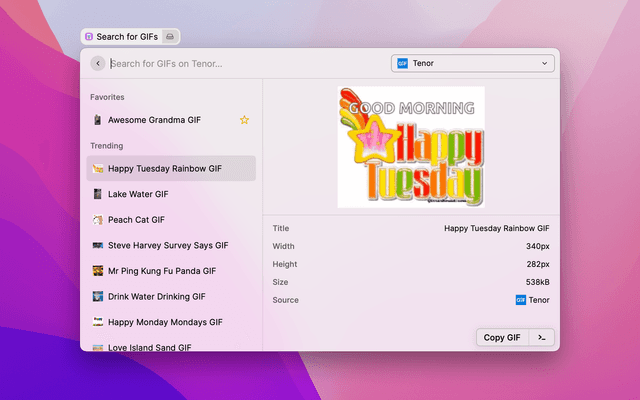Expand dropdown using the chevron arrow
This screenshot has height=400, width=640.
click(545, 64)
